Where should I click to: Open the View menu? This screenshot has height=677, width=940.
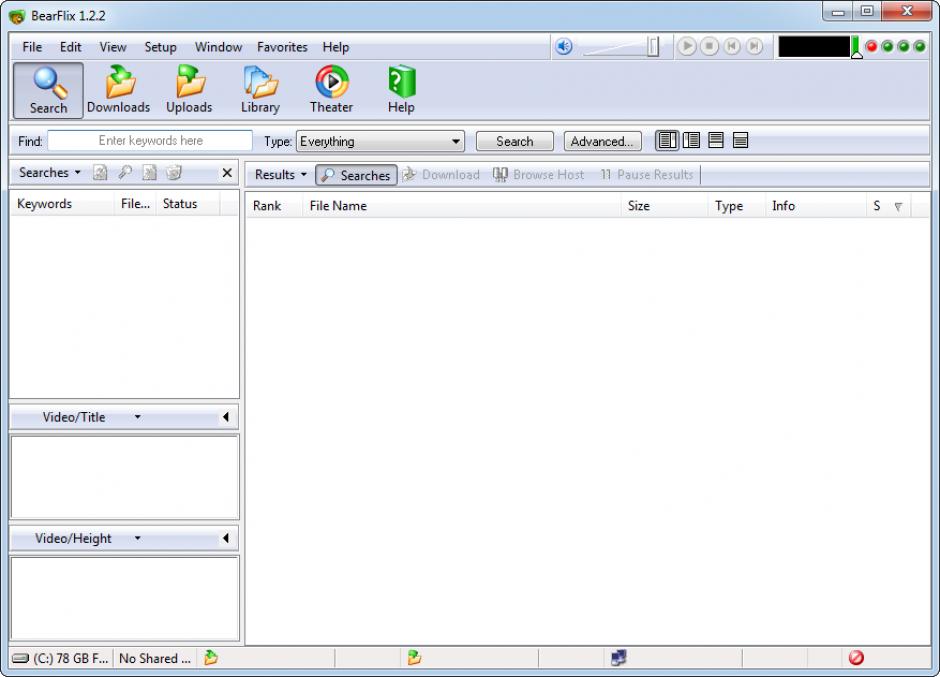[x=113, y=47]
